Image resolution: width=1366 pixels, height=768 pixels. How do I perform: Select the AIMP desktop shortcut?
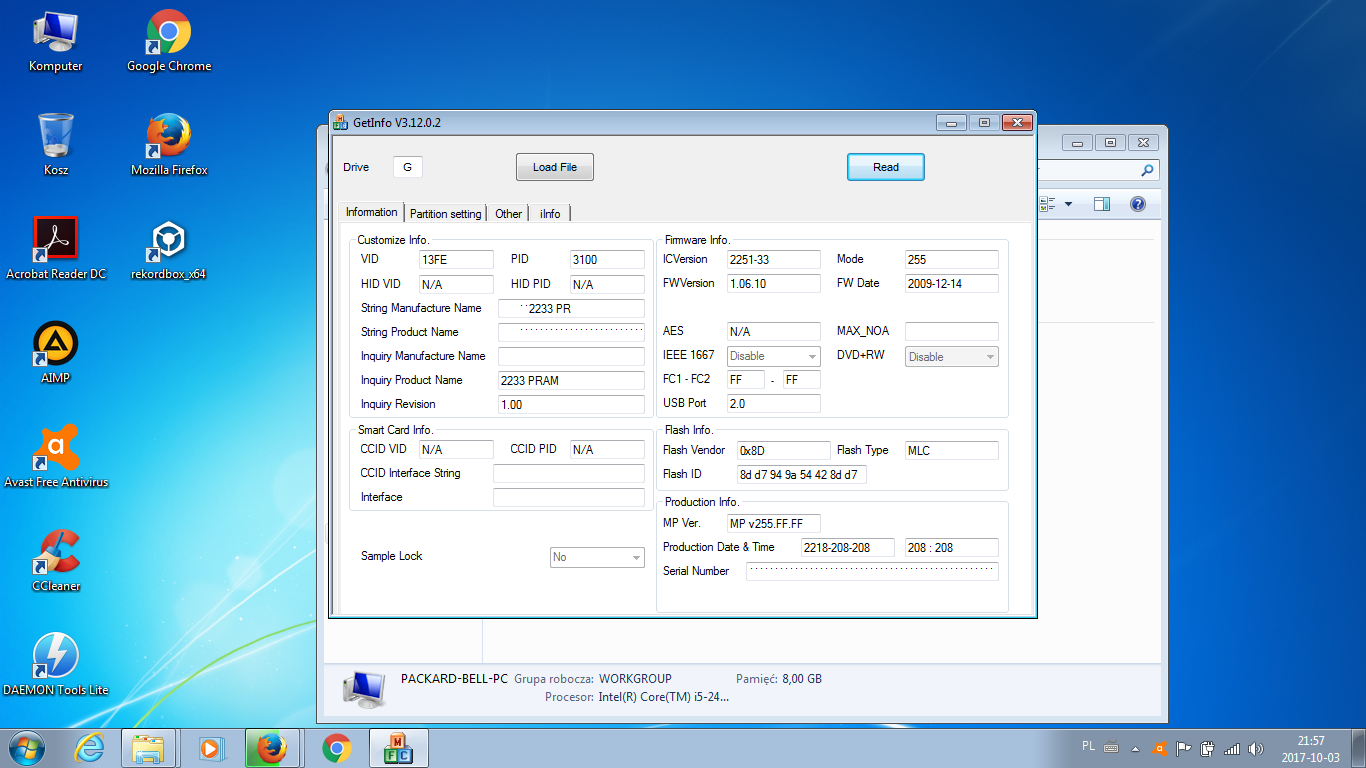(x=56, y=353)
